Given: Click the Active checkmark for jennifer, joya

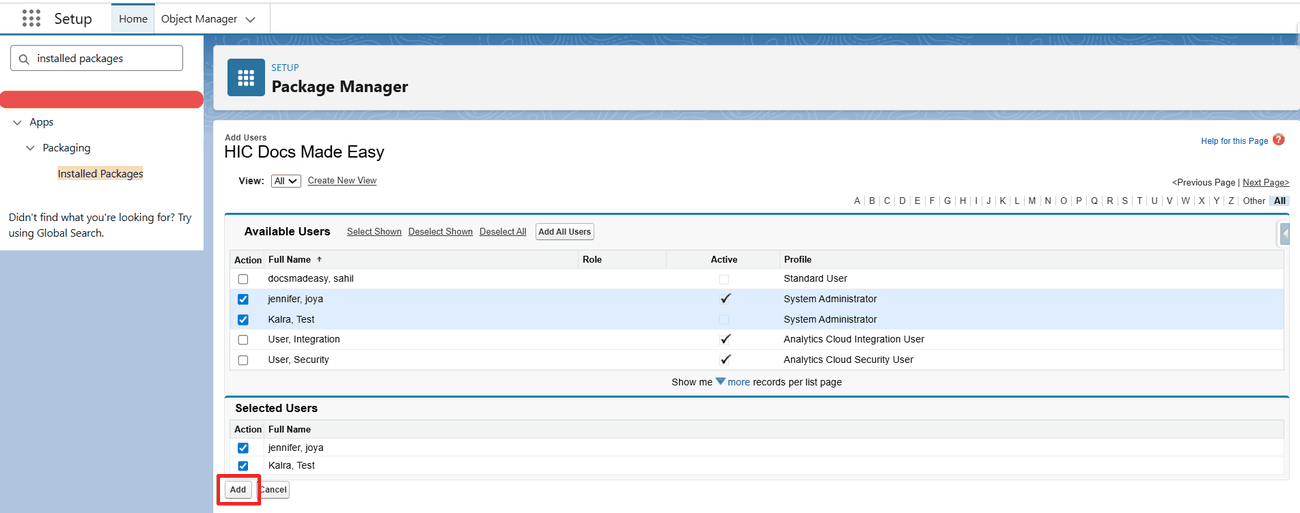Looking at the screenshot, I should coord(725,299).
